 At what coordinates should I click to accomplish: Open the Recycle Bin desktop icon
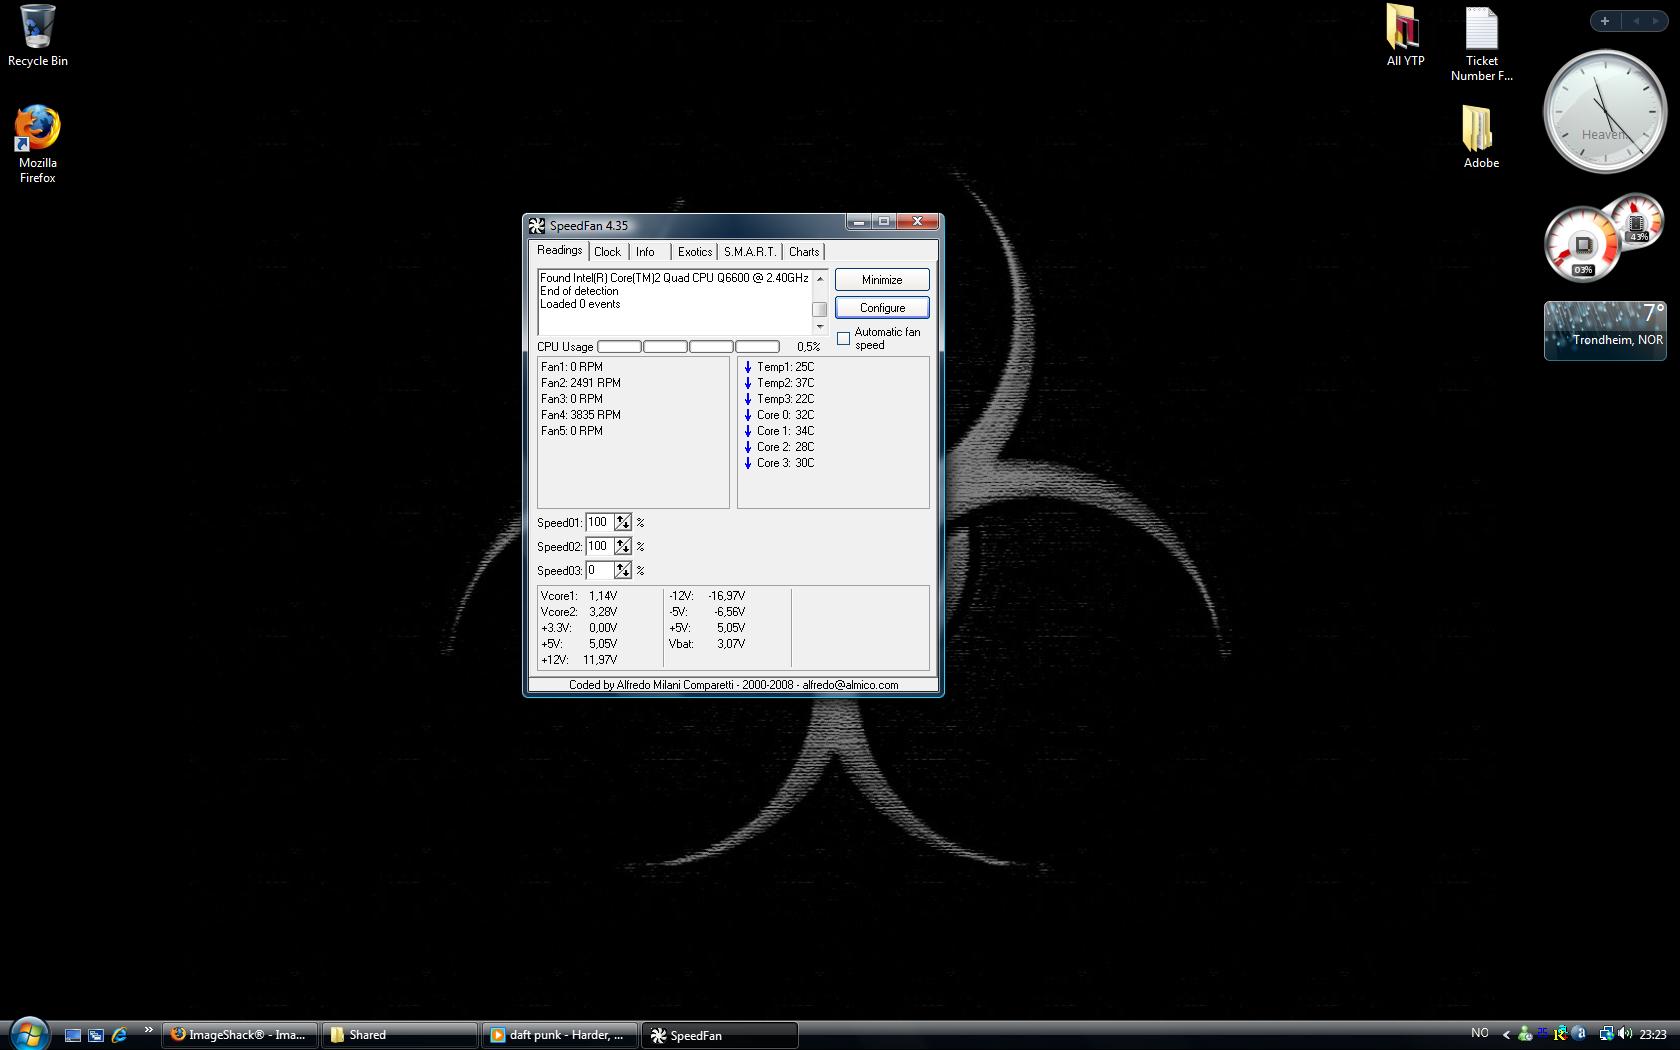(x=37, y=37)
